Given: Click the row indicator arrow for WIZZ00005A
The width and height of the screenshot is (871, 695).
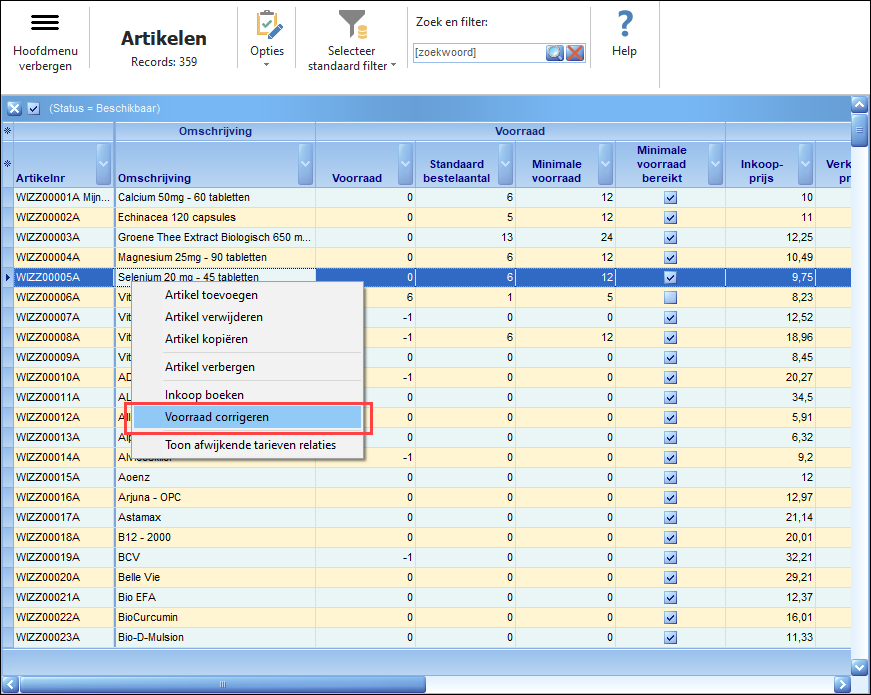Looking at the screenshot, I should 8,277.
